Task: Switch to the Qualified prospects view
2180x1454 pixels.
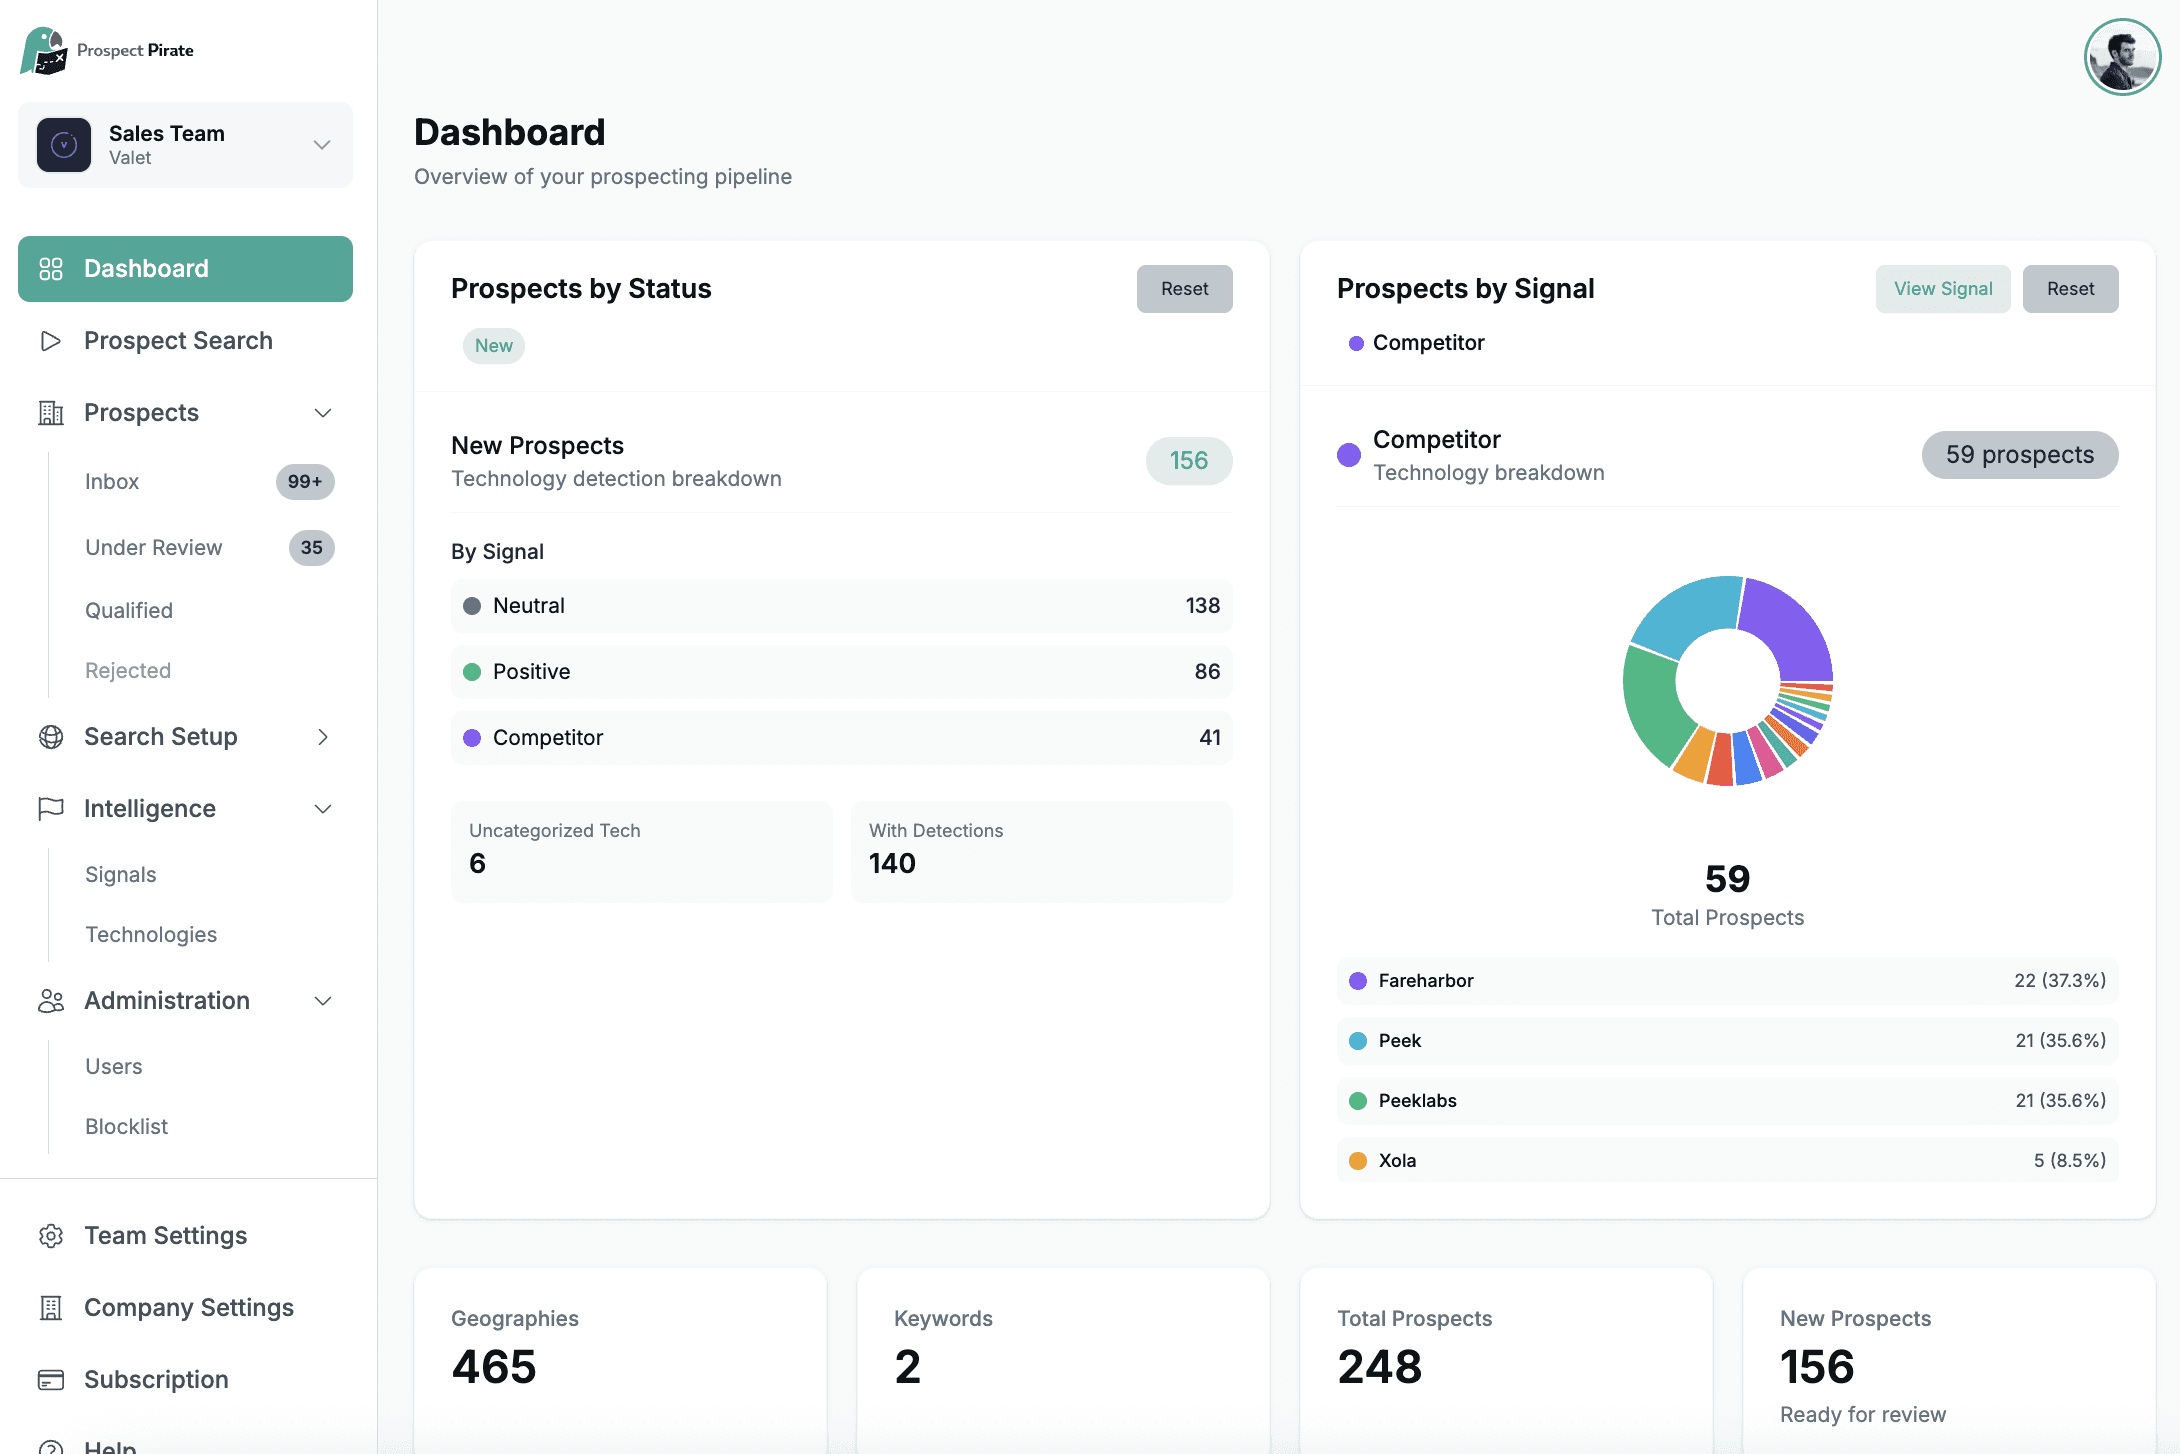Action: click(x=129, y=610)
